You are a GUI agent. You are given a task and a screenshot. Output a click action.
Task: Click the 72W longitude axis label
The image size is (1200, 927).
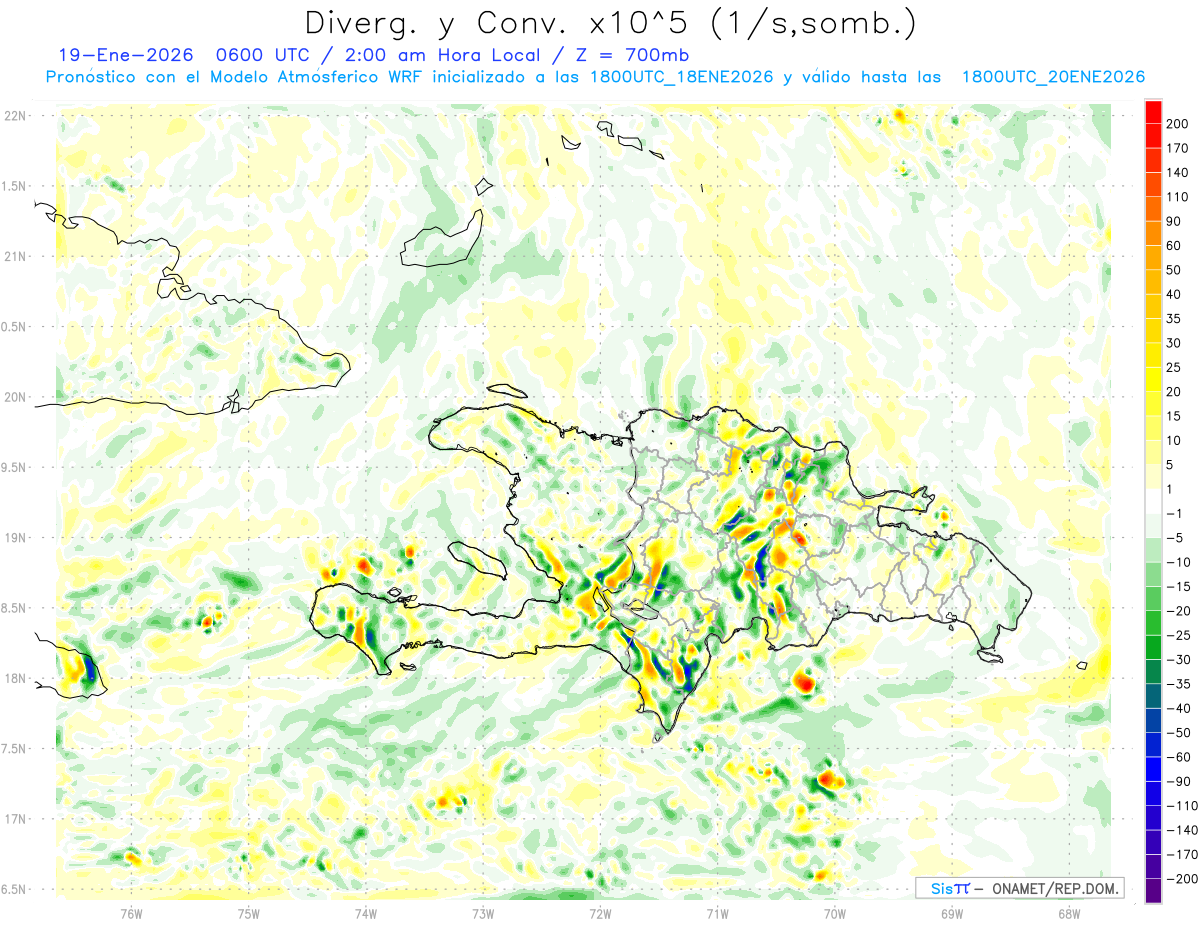pyautogui.click(x=600, y=913)
